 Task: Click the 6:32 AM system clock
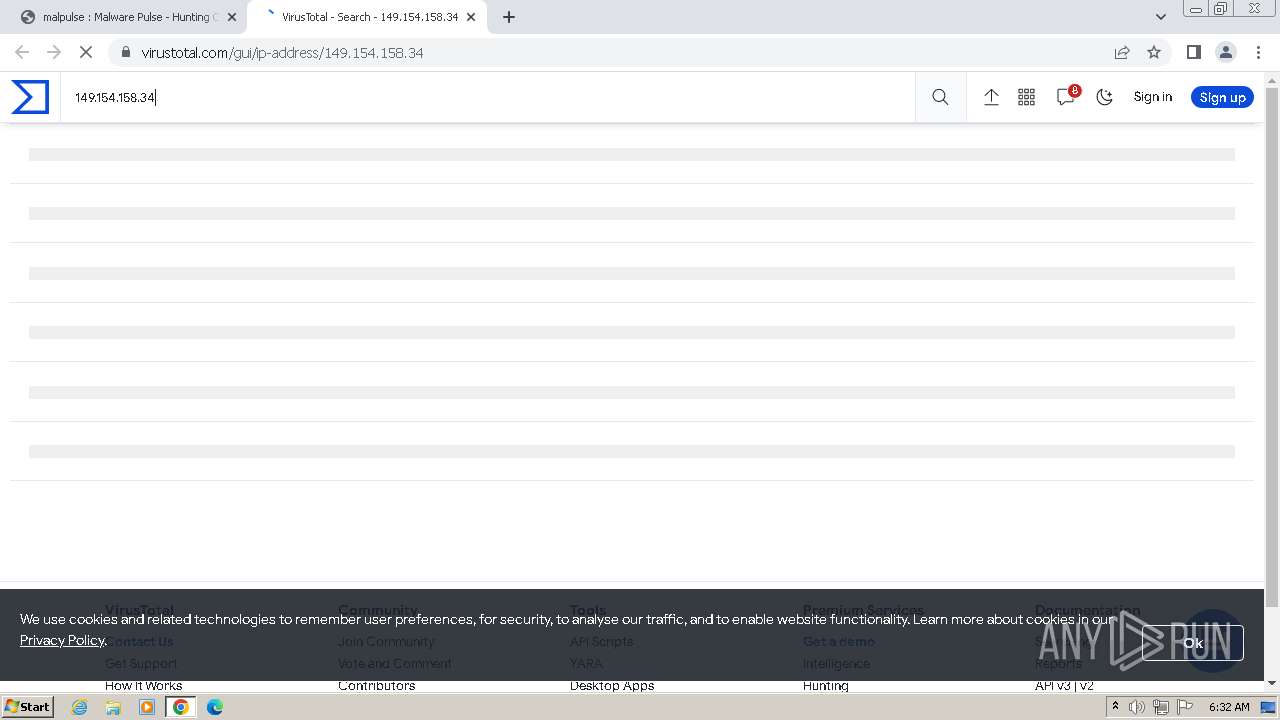tap(1228, 707)
